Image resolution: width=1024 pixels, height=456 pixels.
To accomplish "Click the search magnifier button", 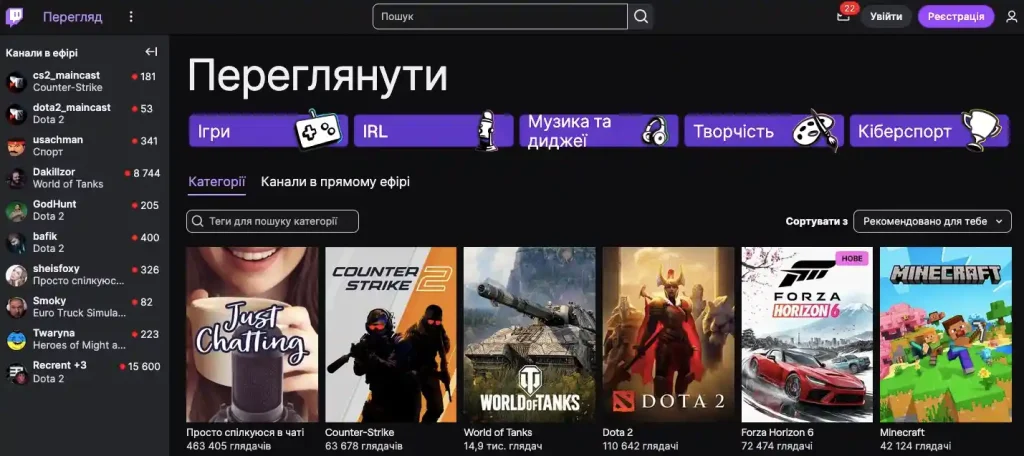I will pyautogui.click(x=641, y=16).
